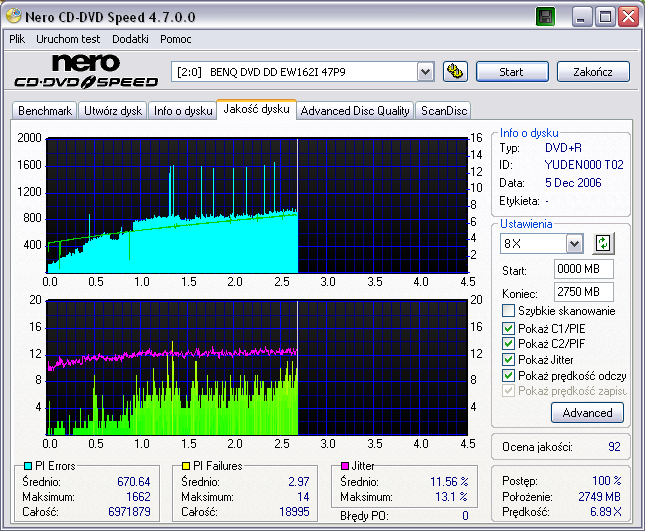The width and height of the screenshot is (645, 531).
Task: Open the Advanced Disc Quality tab
Action: (355, 111)
